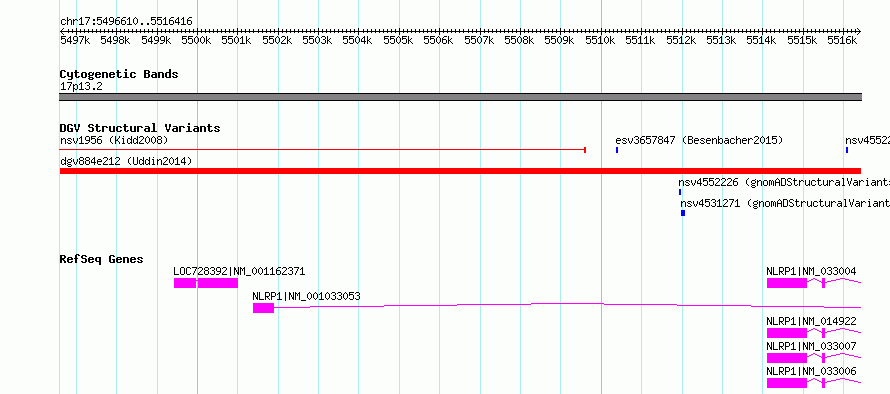
Task: Select the LOC728392 magenta exon block
Action: (x=206, y=283)
